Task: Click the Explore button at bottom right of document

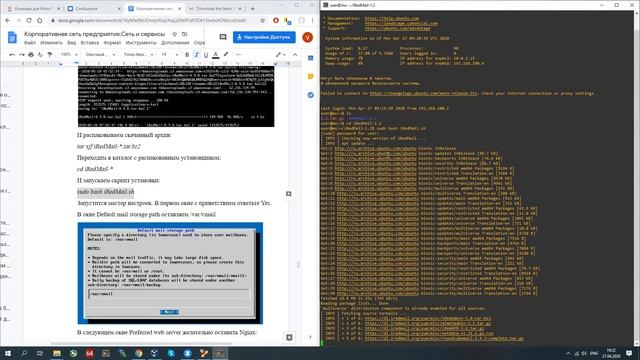Action: click(x=289, y=337)
